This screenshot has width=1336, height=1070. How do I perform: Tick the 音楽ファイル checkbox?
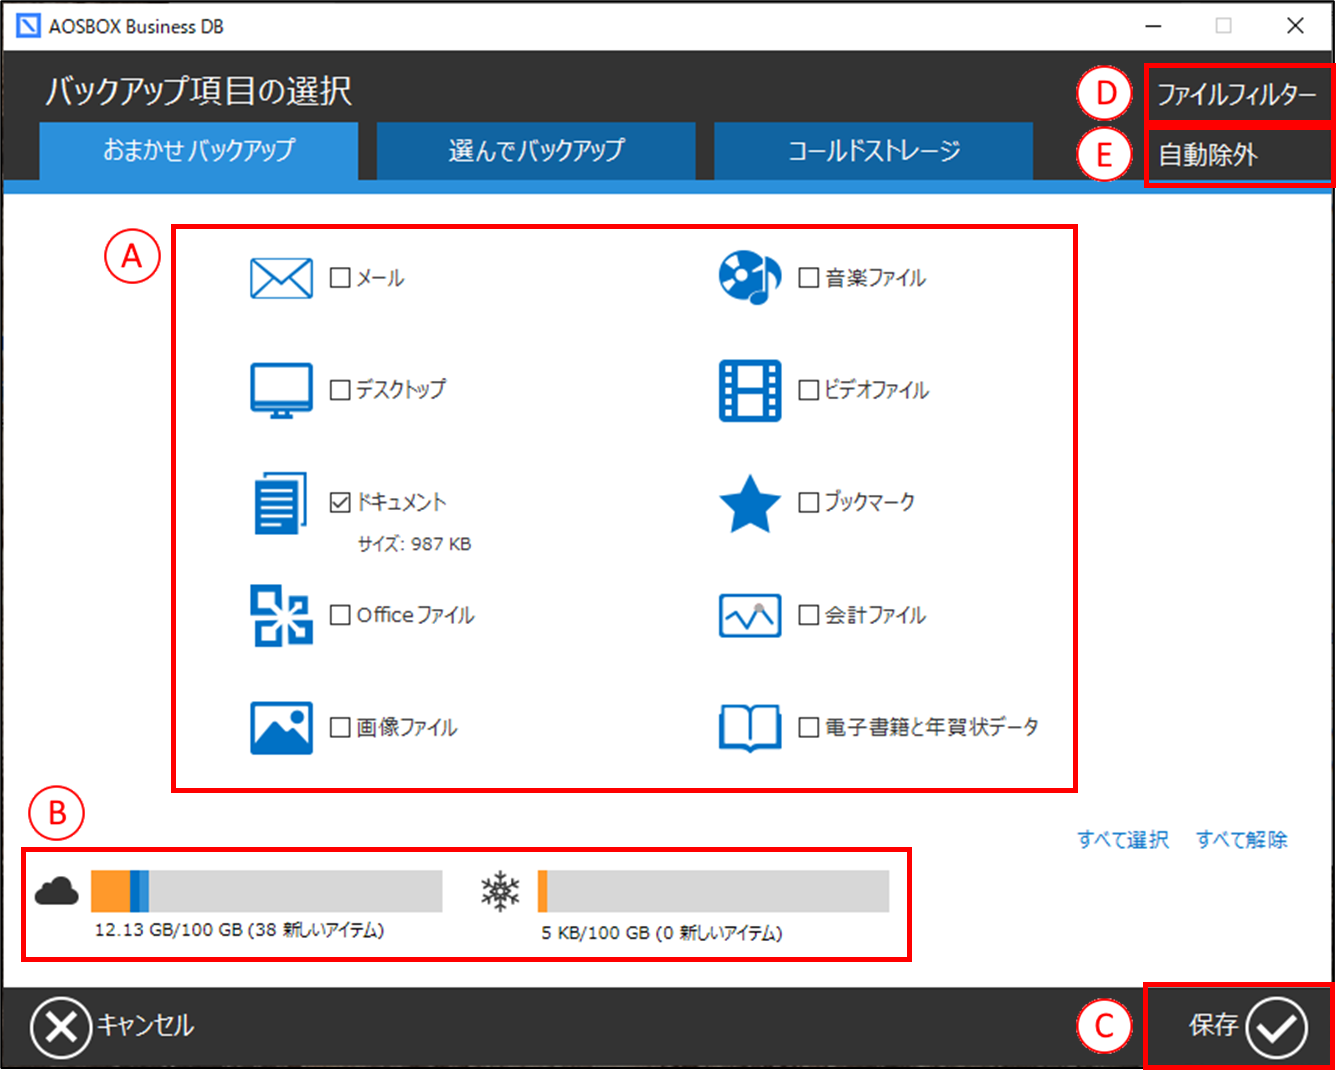pos(809,278)
